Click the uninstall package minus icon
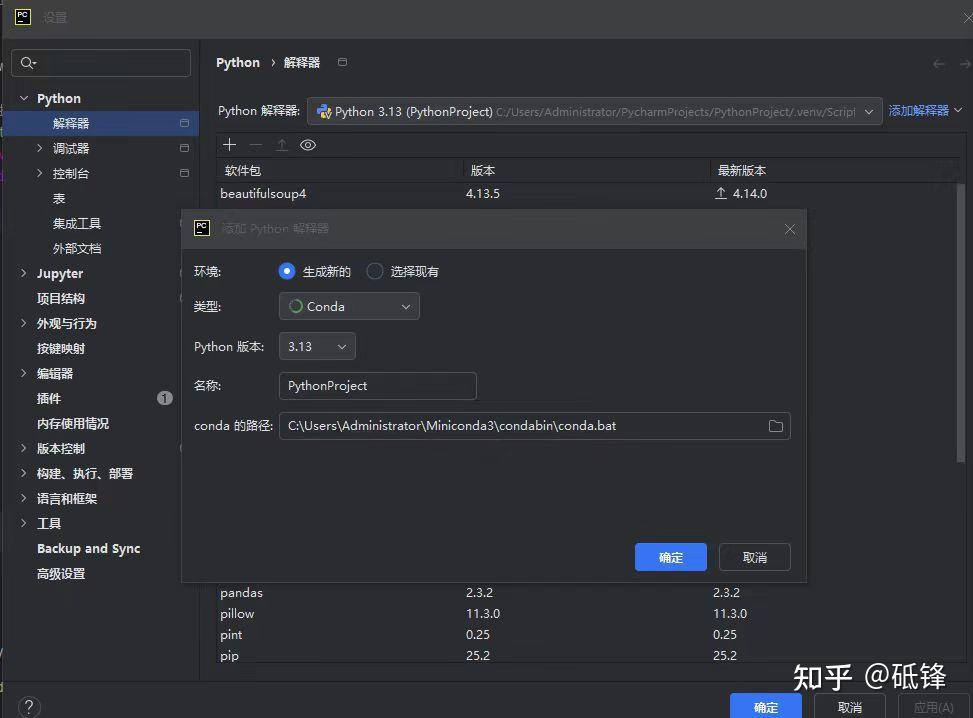Viewport: 973px width, 718px height. click(255, 144)
